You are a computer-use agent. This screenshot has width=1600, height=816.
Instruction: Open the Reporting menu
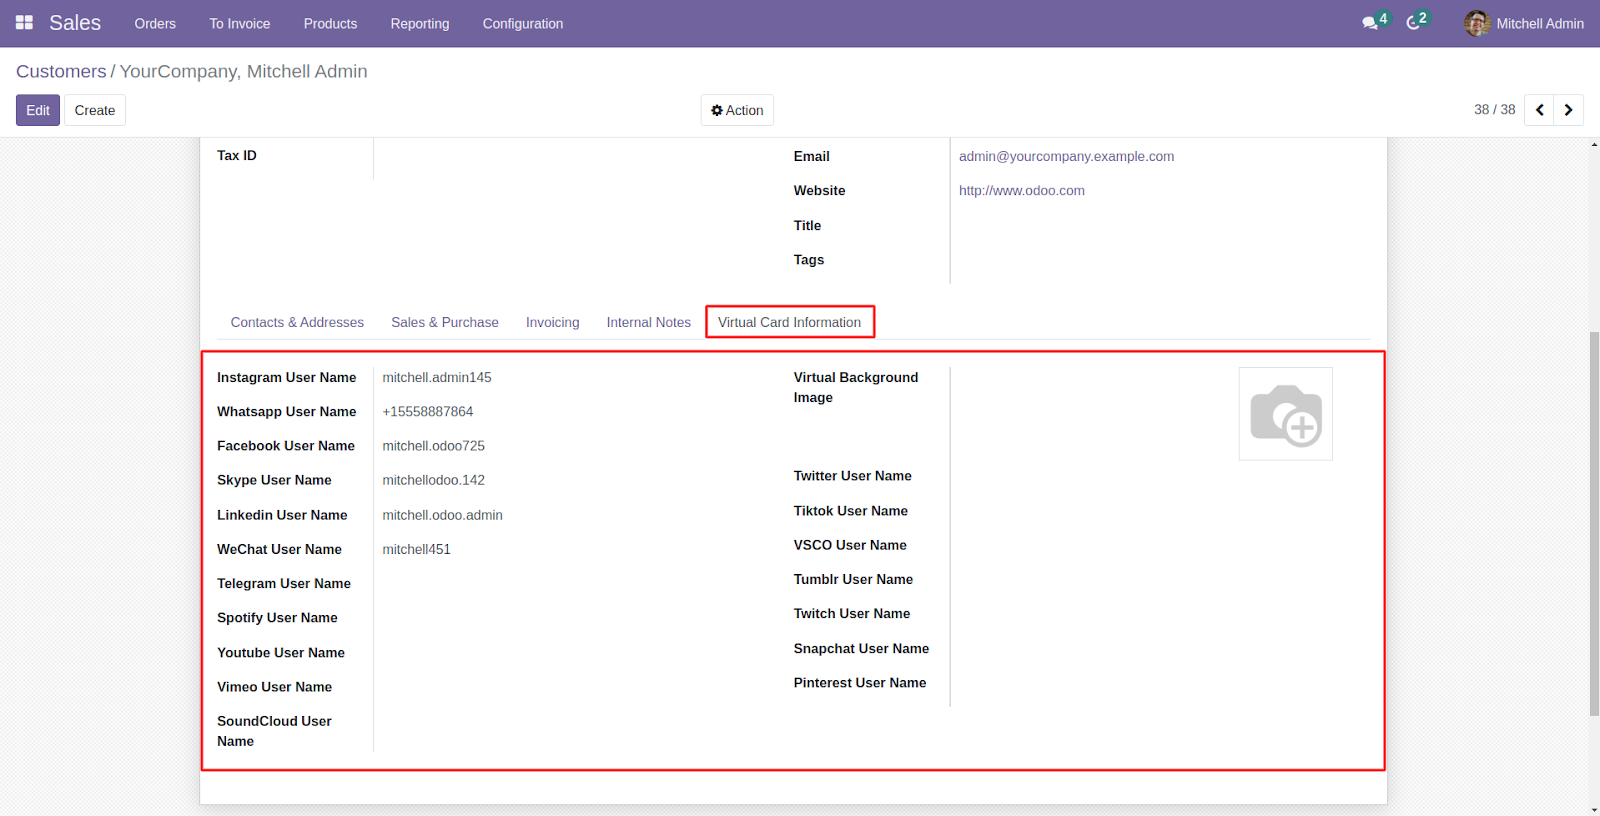pyautogui.click(x=419, y=24)
